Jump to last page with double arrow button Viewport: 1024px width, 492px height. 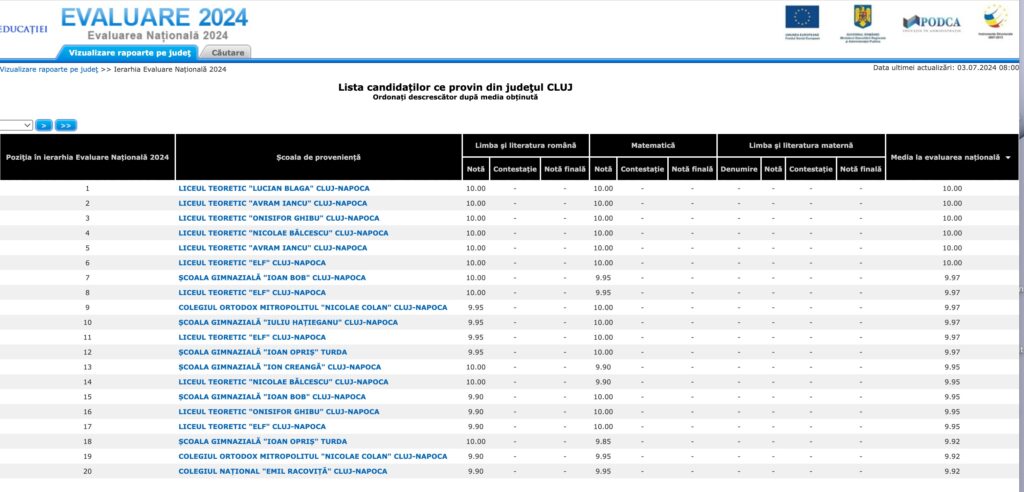(66, 125)
